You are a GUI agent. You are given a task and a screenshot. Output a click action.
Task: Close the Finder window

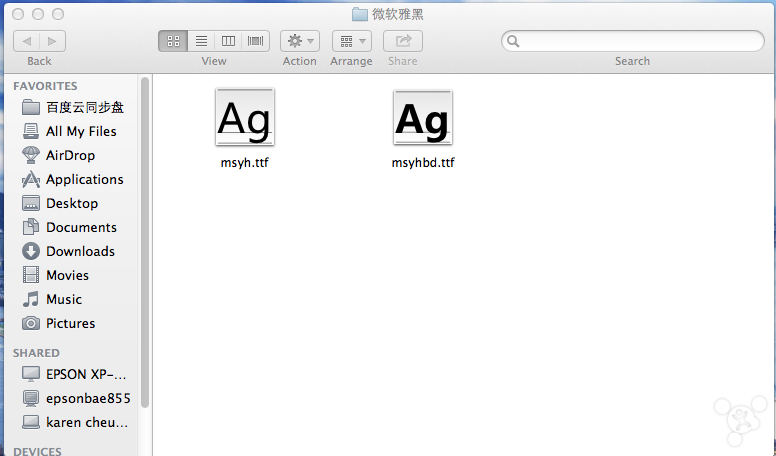click(x=18, y=14)
